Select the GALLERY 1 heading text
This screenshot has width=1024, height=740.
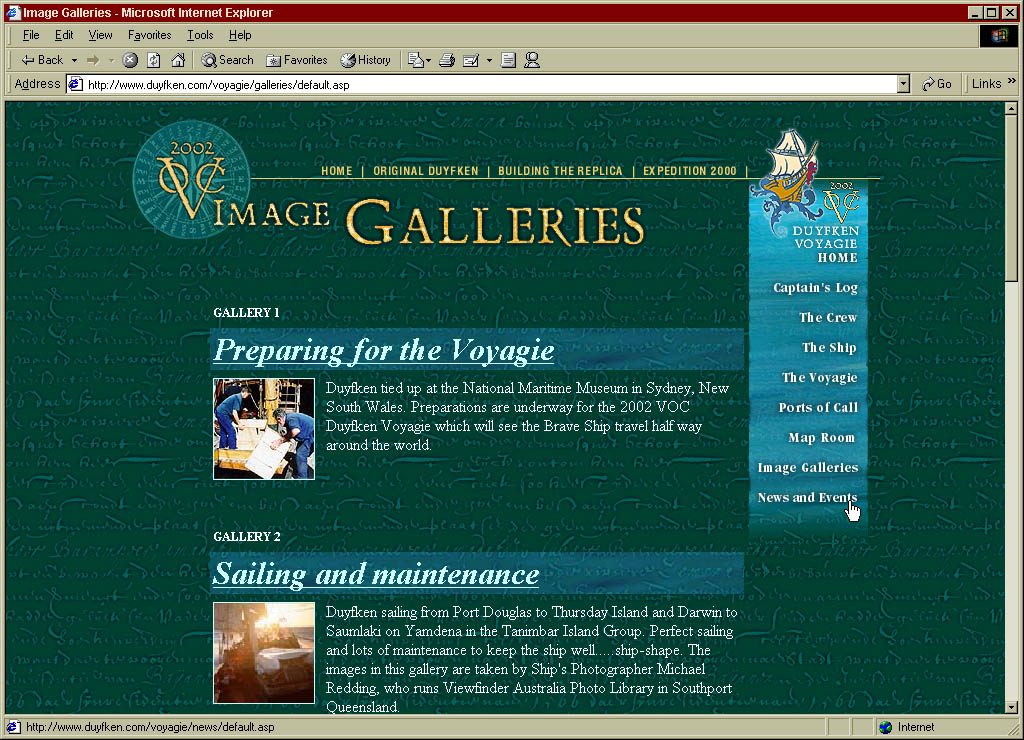click(x=246, y=313)
